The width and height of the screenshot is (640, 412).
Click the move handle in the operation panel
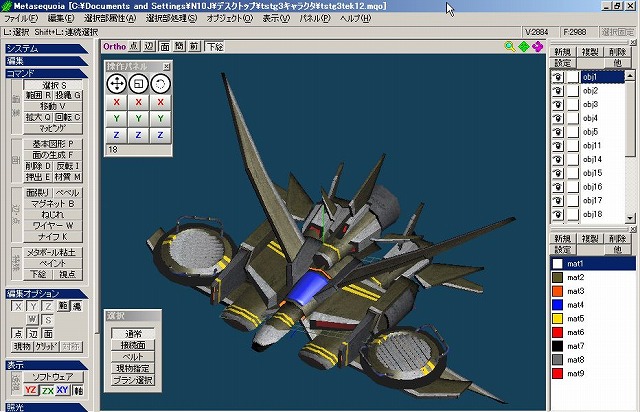click(116, 84)
